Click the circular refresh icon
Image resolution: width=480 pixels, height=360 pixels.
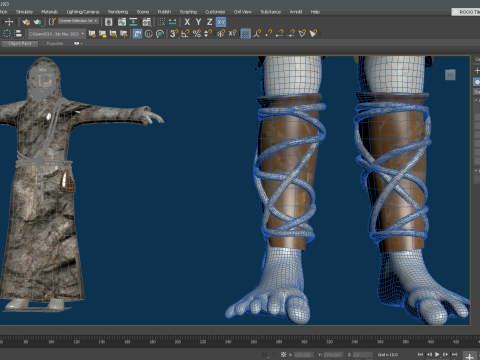(160, 33)
